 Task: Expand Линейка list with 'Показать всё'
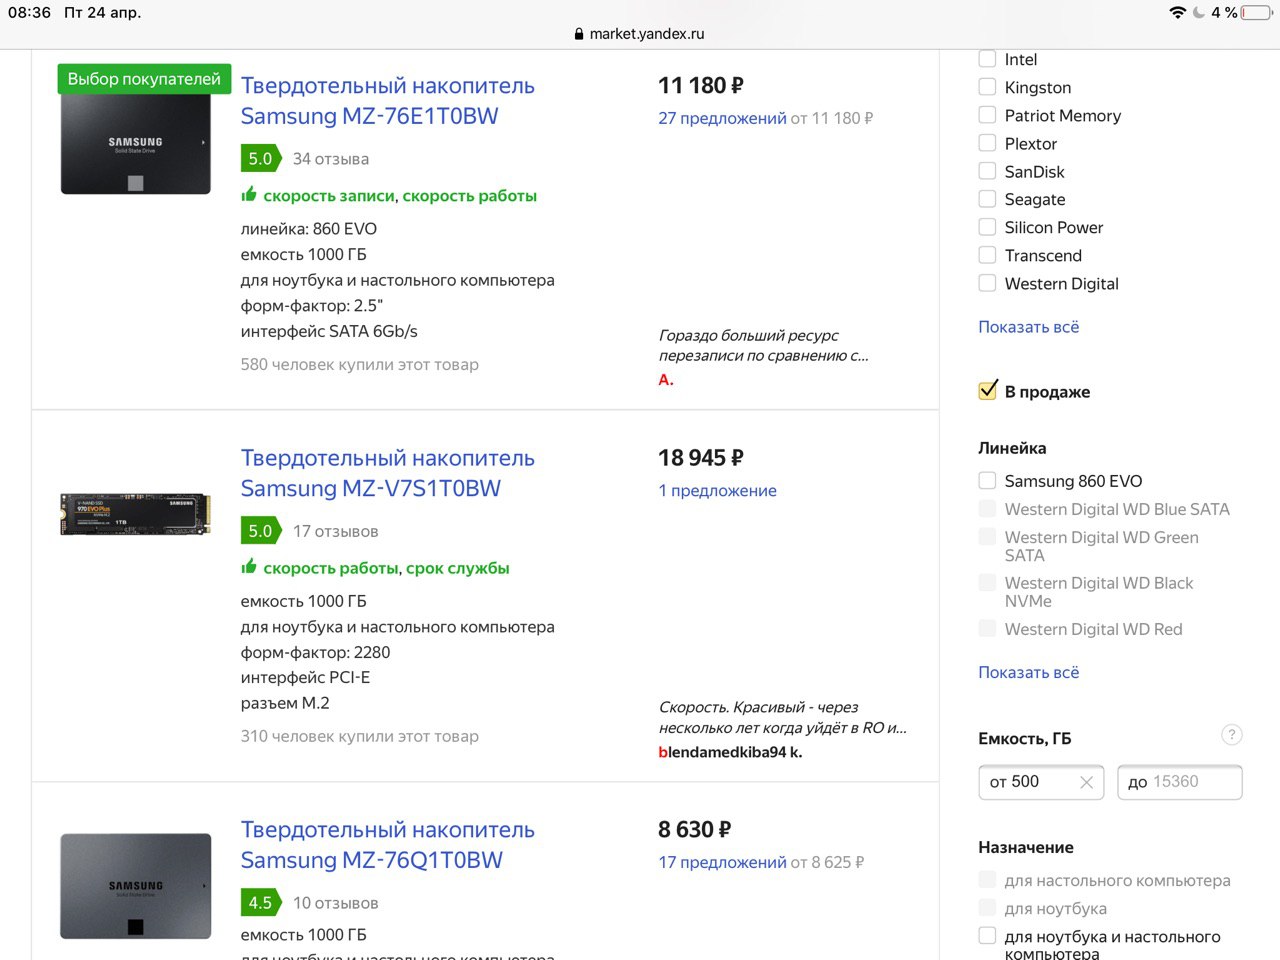click(1028, 673)
